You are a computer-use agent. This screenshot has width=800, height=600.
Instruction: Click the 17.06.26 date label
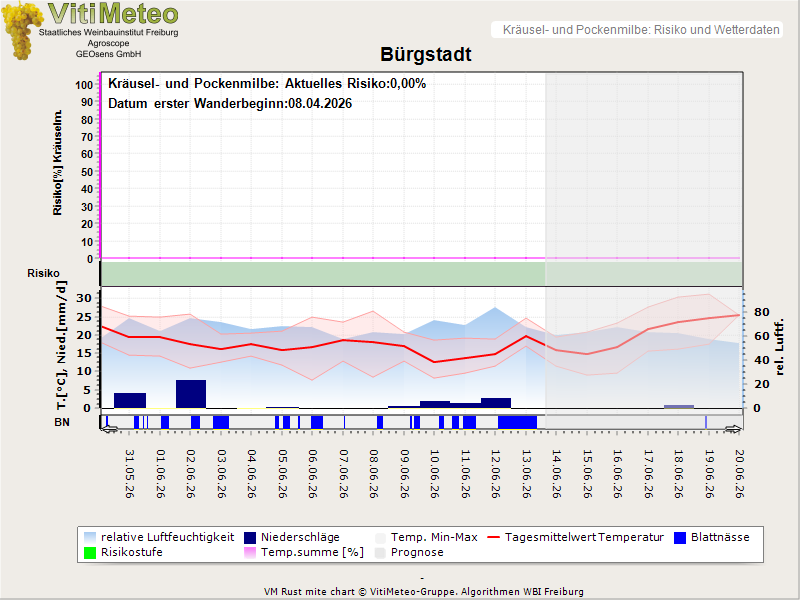tap(648, 473)
